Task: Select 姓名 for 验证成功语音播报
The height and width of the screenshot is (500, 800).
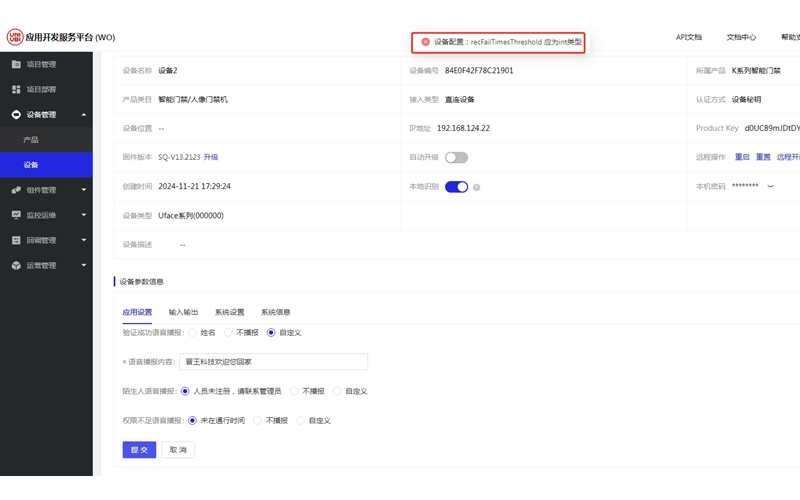Action: click(x=192, y=333)
